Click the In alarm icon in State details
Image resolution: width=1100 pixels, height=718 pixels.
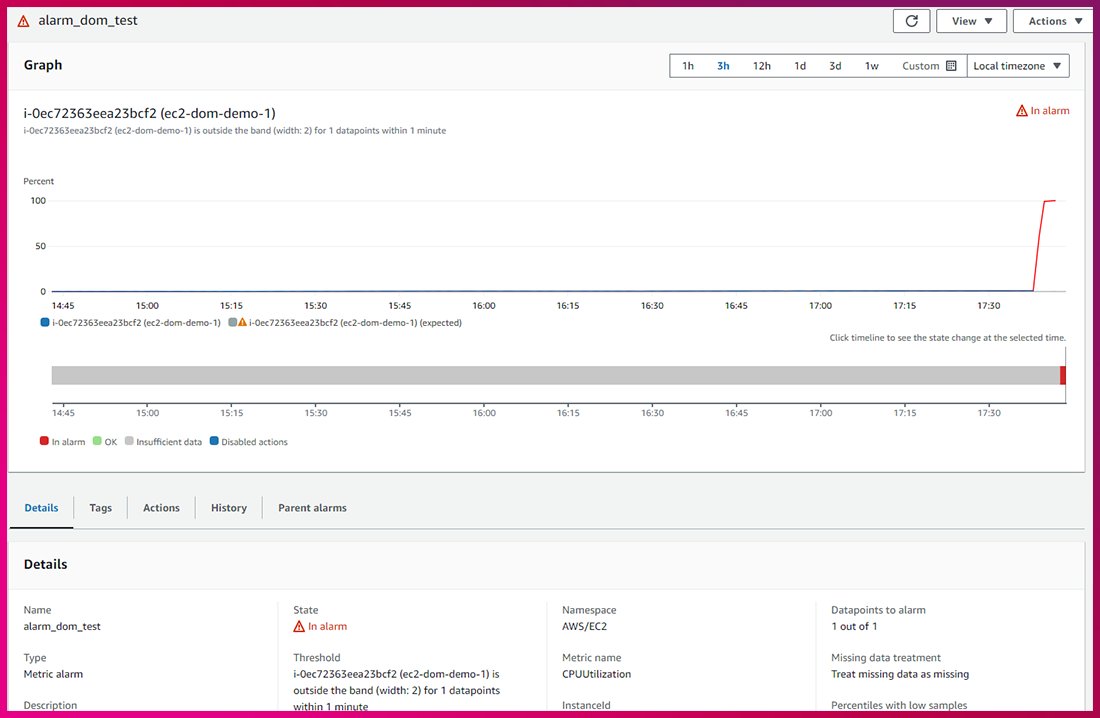(x=299, y=627)
